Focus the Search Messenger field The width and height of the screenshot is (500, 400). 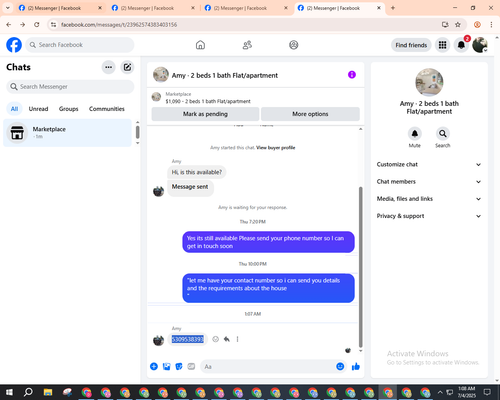pyautogui.click(x=70, y=87)
